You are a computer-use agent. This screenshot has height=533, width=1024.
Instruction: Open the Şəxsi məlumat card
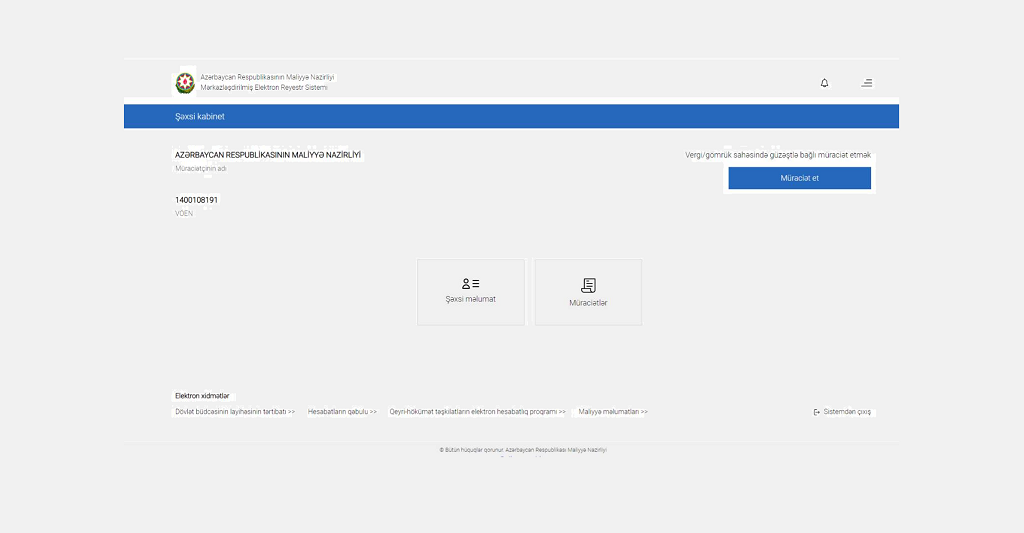click(x=471, y=292)
